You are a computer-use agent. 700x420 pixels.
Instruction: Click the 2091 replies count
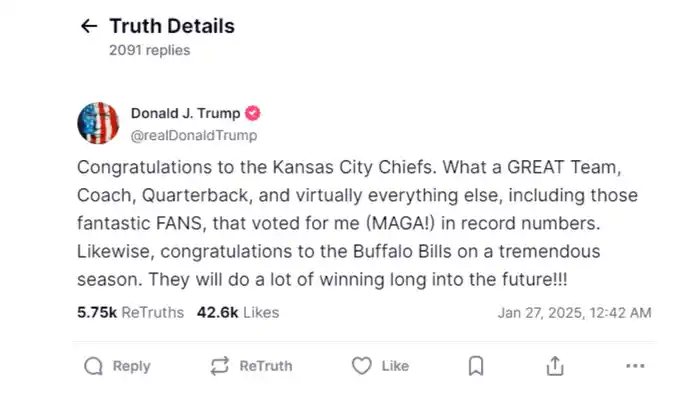pos(149,49)
